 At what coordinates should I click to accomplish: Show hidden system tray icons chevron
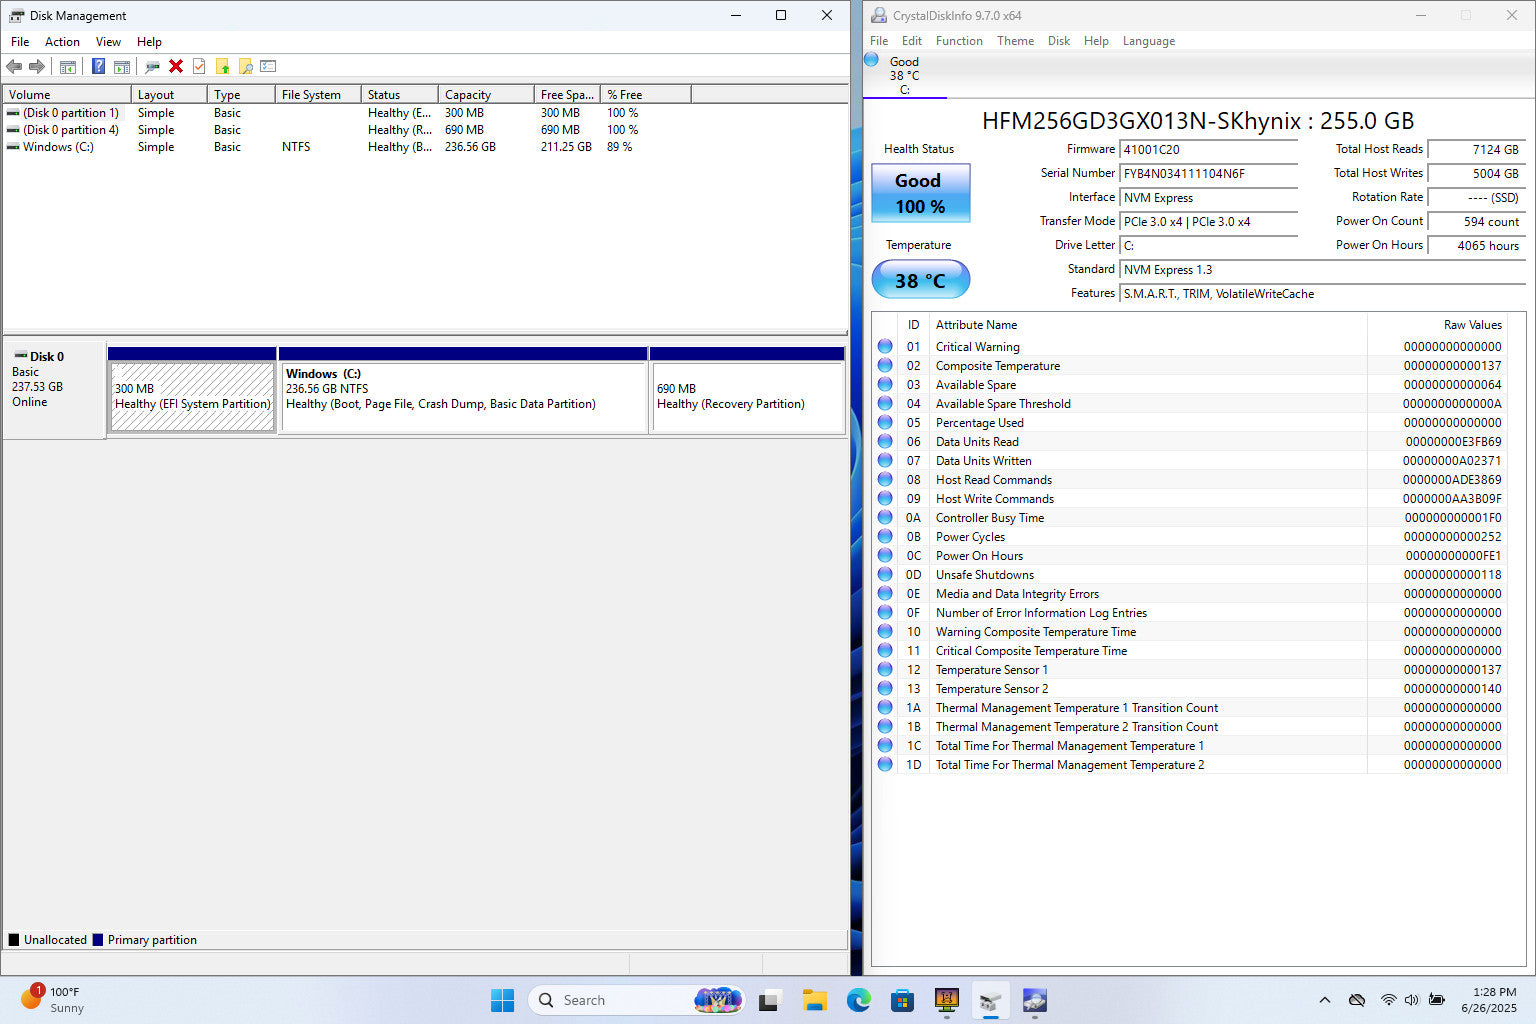click(x=1324, y=1000)
